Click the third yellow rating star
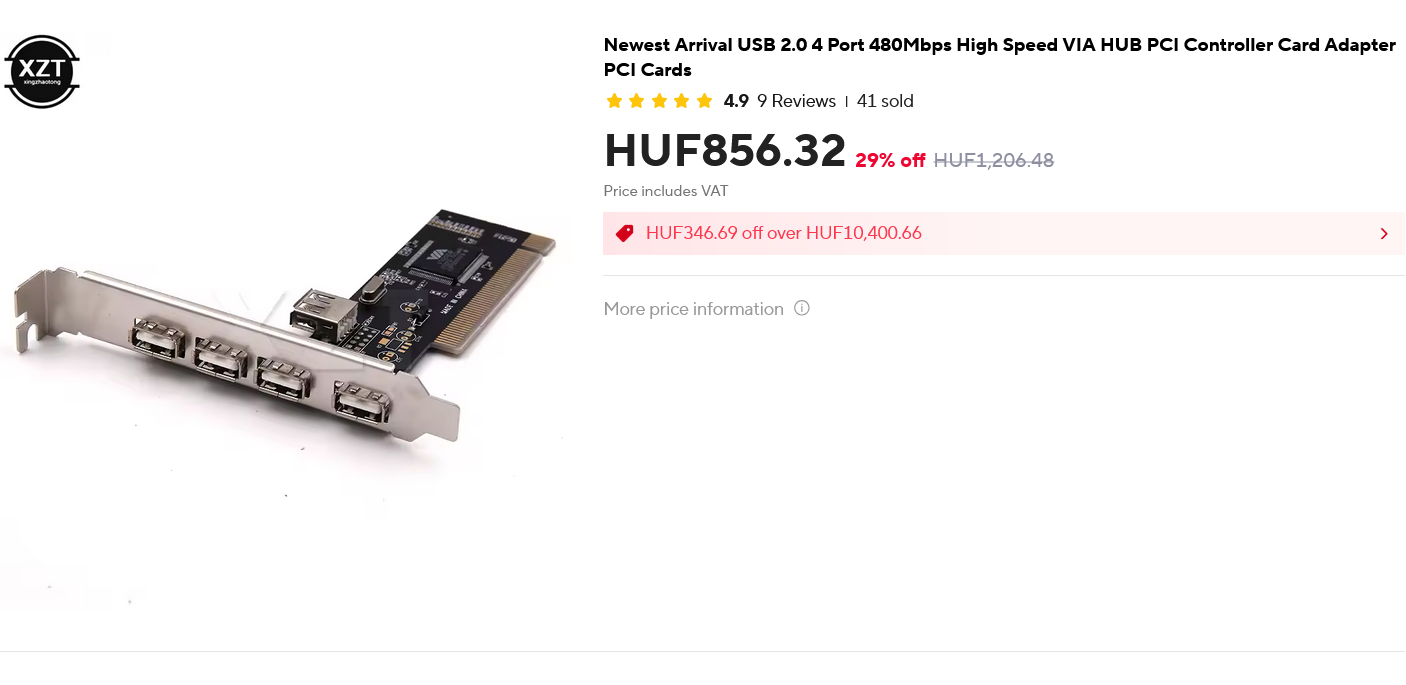The image size is (1406, 685). [x=659, y=101]
